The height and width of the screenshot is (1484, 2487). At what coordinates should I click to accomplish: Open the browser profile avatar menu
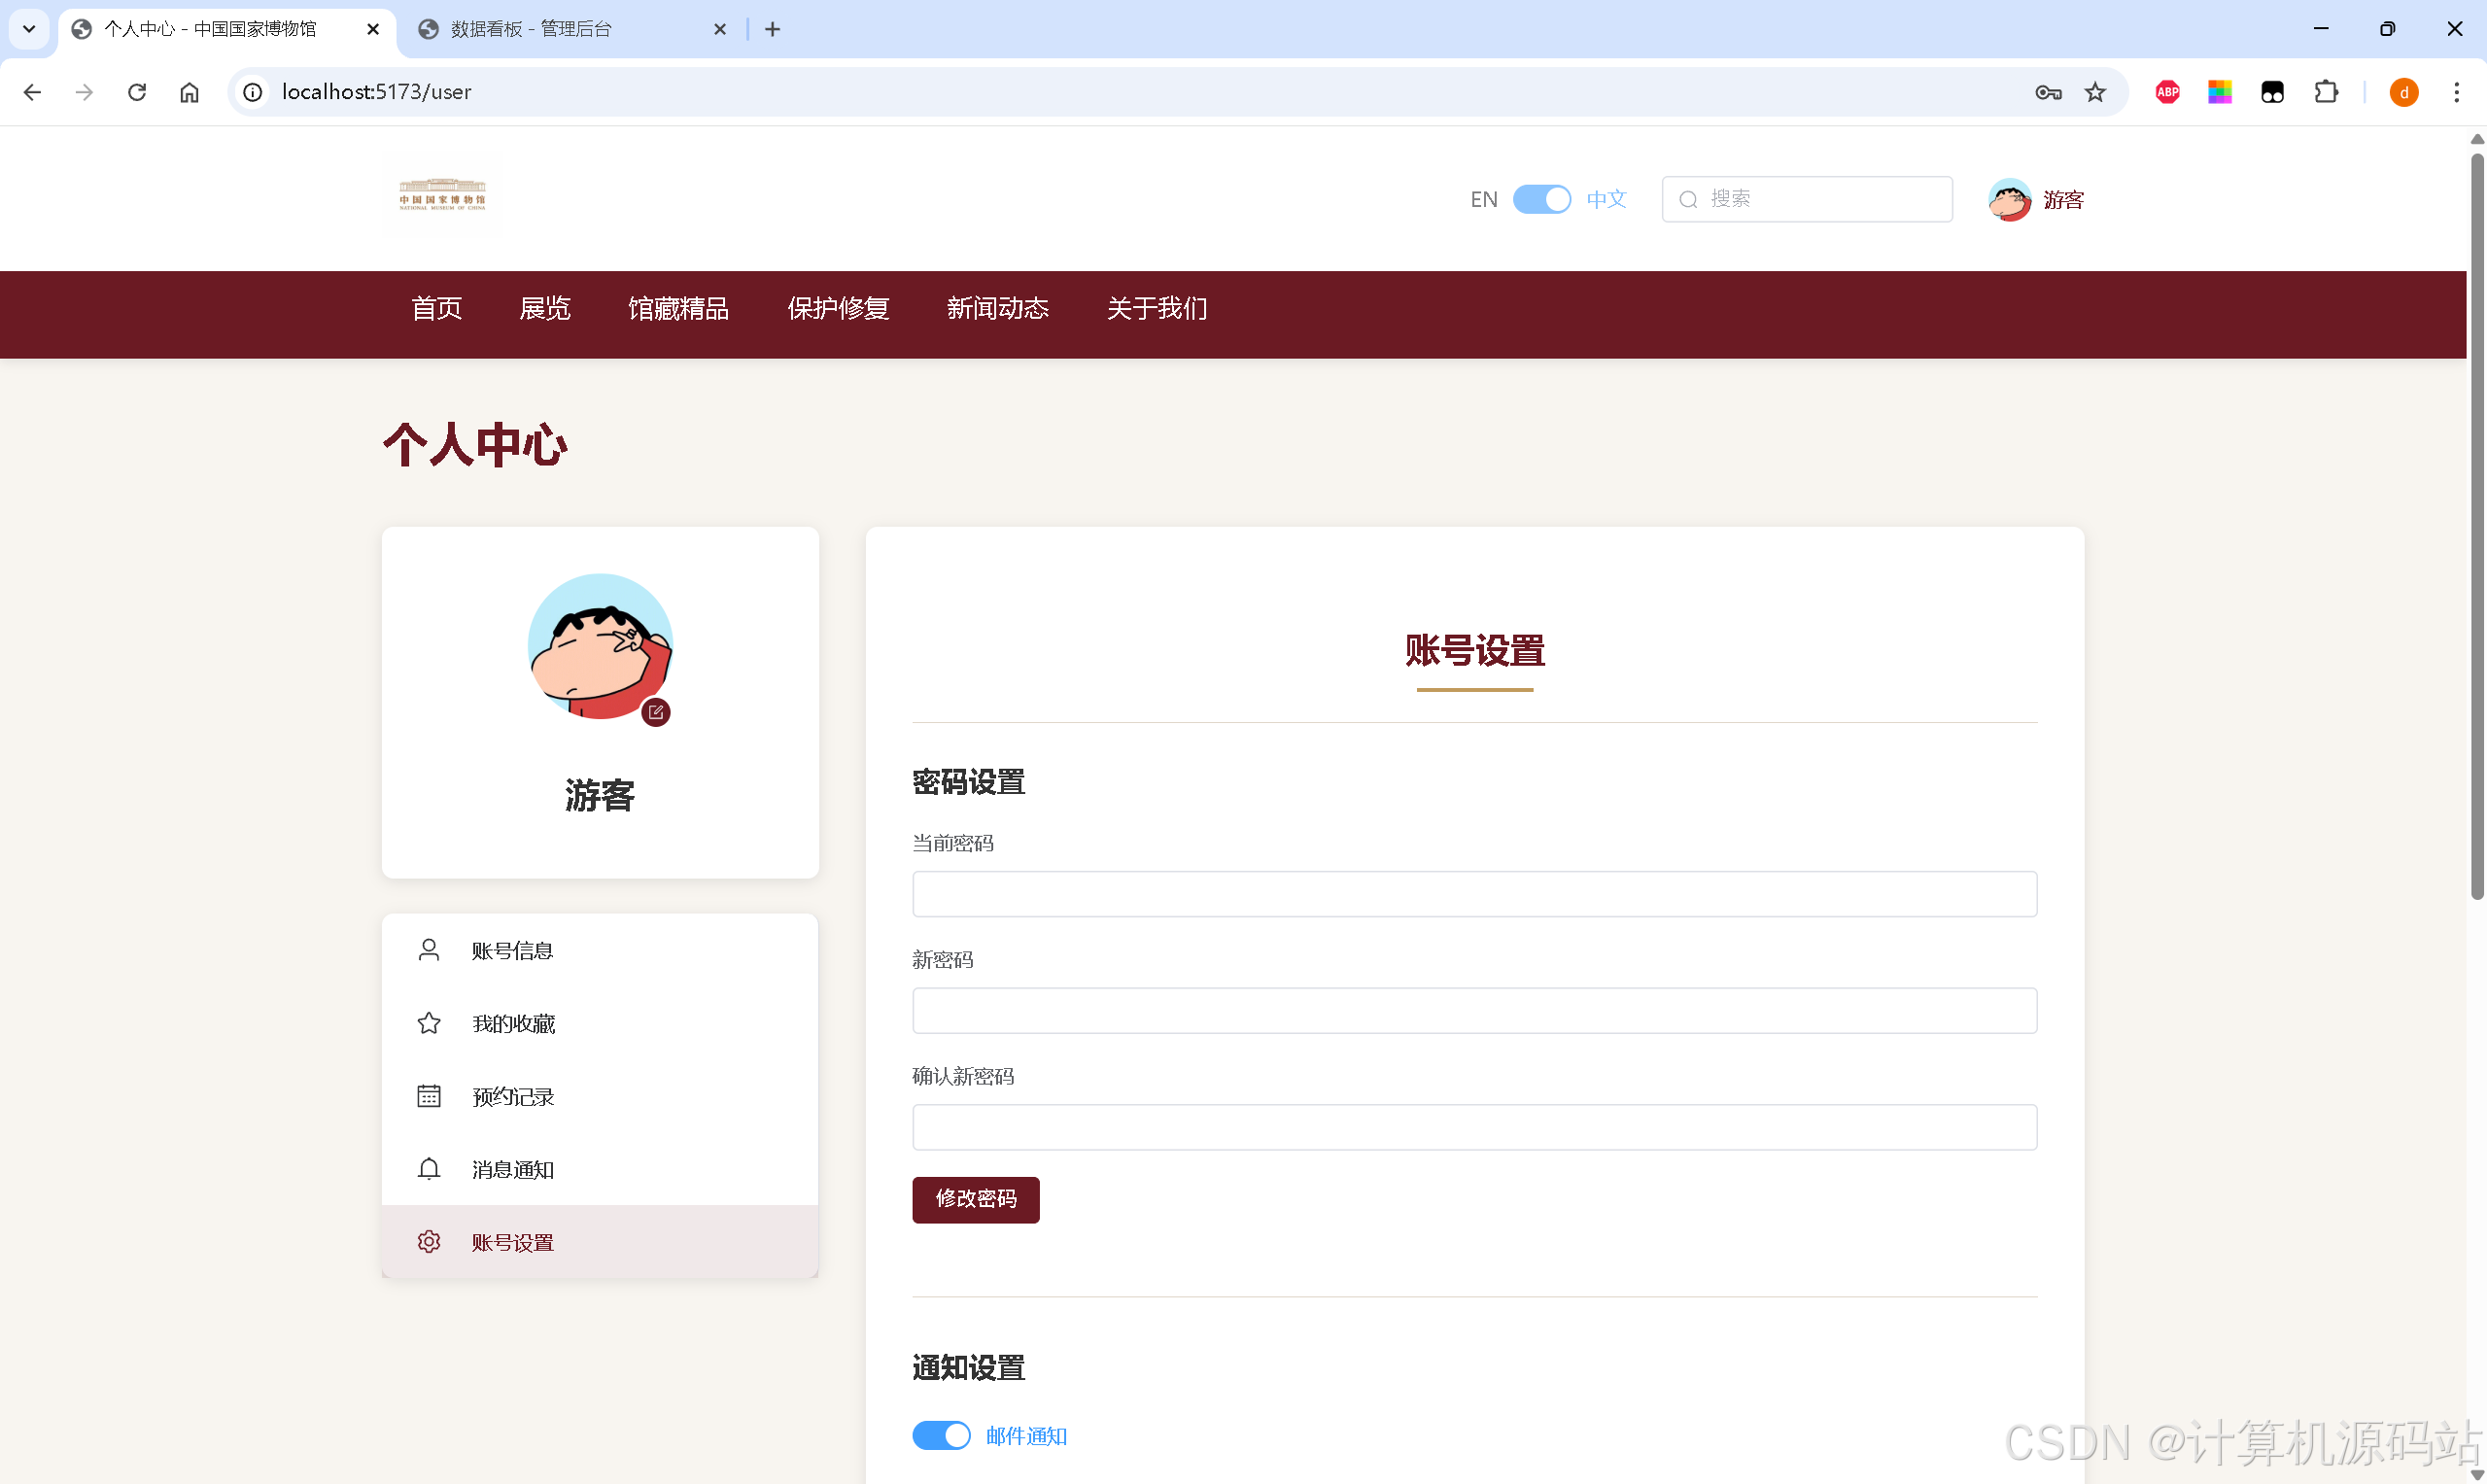2404,91
